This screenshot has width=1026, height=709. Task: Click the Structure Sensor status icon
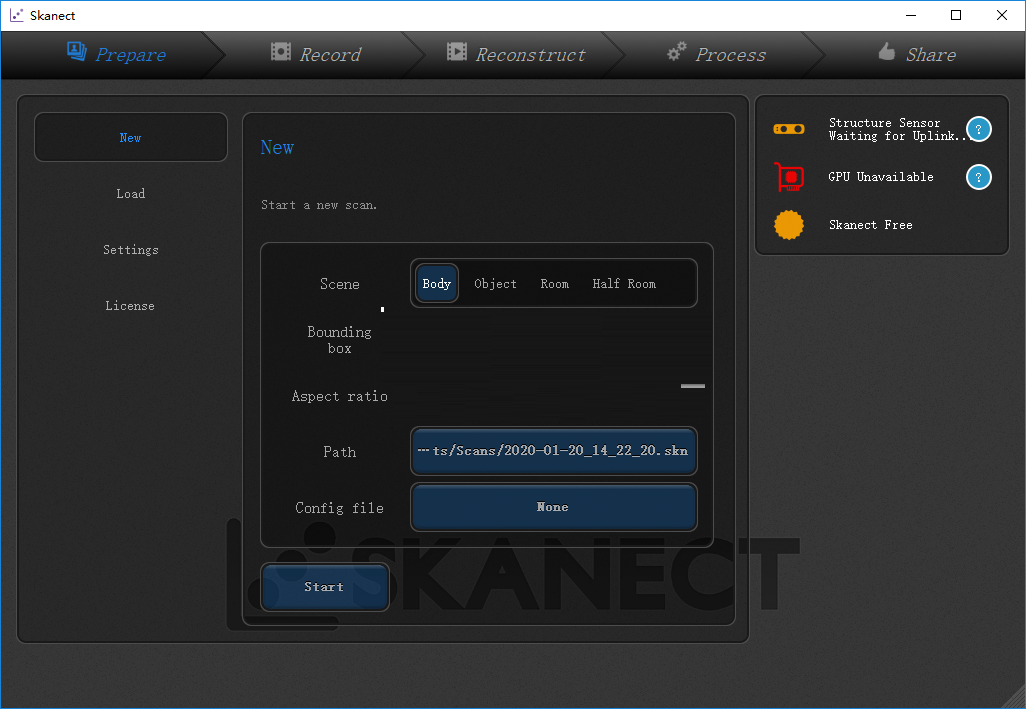tap(789, 128)
